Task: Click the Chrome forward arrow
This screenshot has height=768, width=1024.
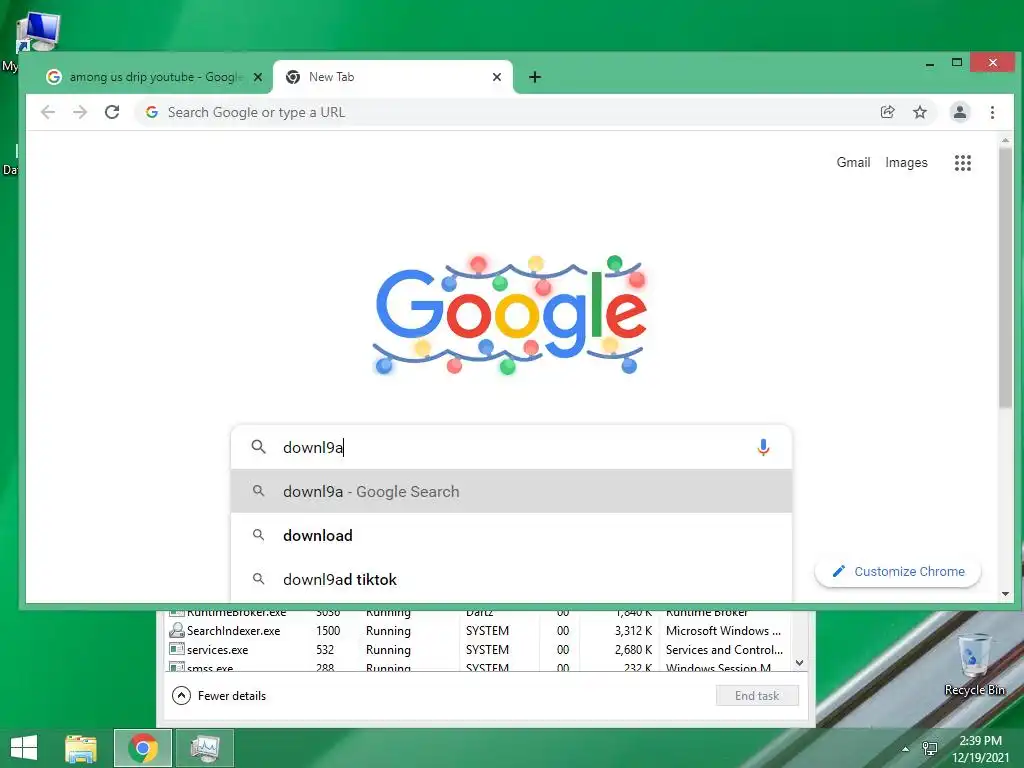Action: pos(80,112)
